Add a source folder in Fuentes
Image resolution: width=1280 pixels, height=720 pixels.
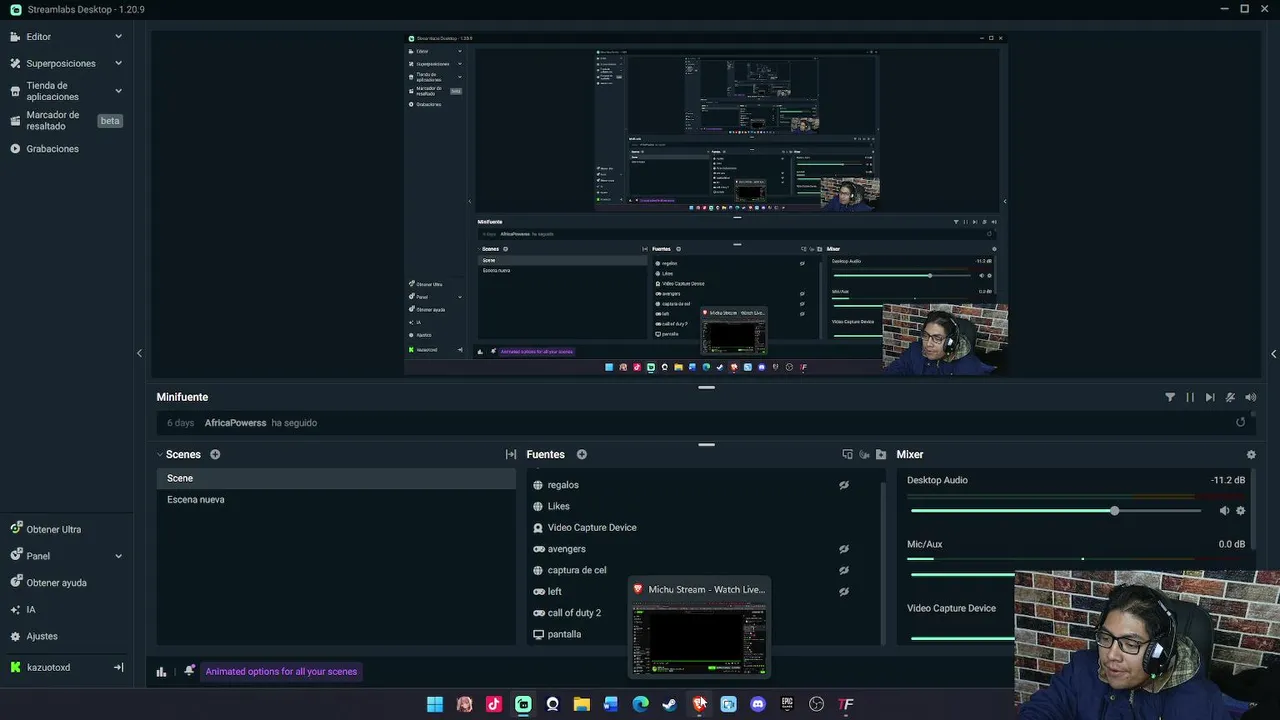[881, 454]
